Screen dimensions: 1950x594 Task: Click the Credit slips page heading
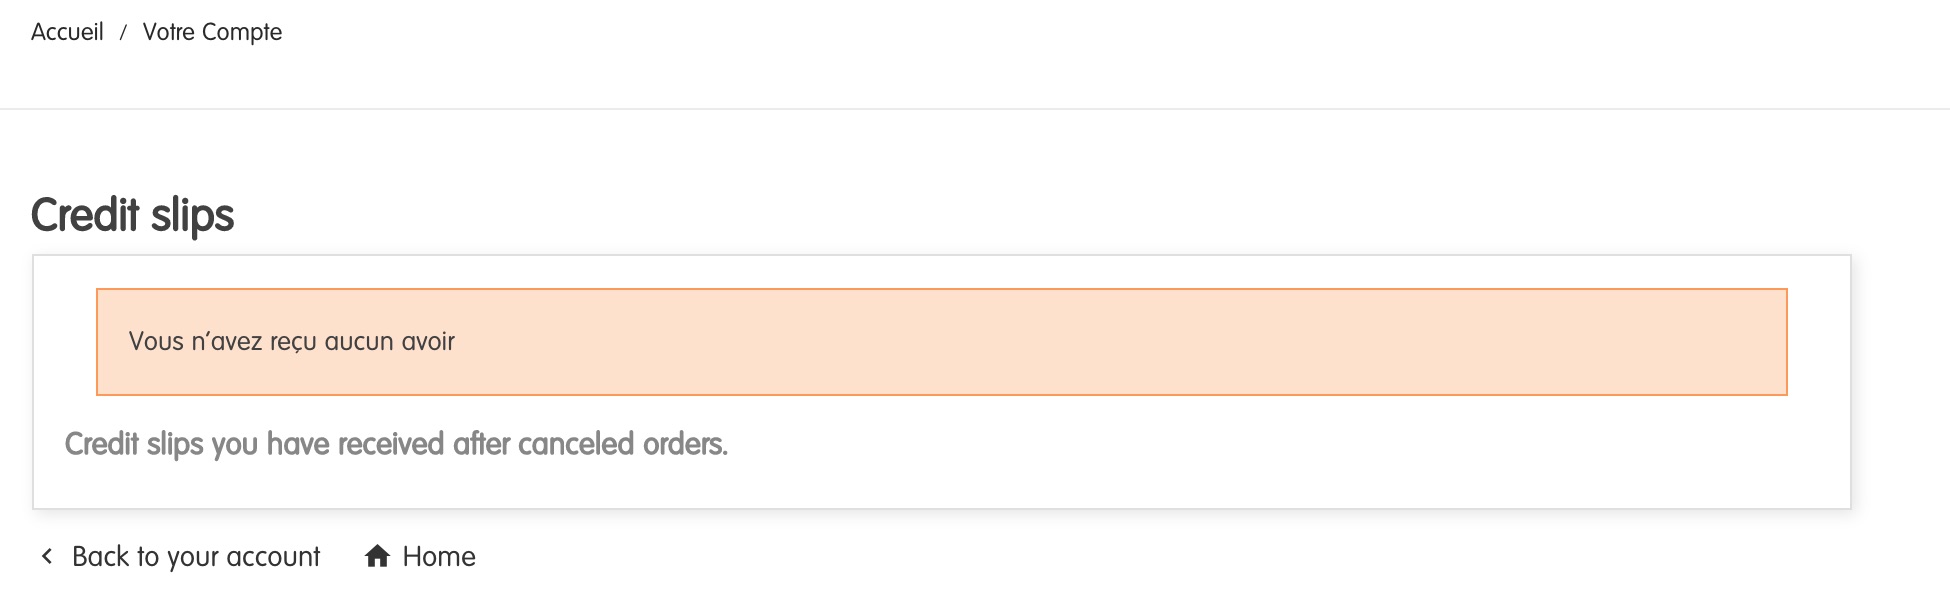(132, 215)
